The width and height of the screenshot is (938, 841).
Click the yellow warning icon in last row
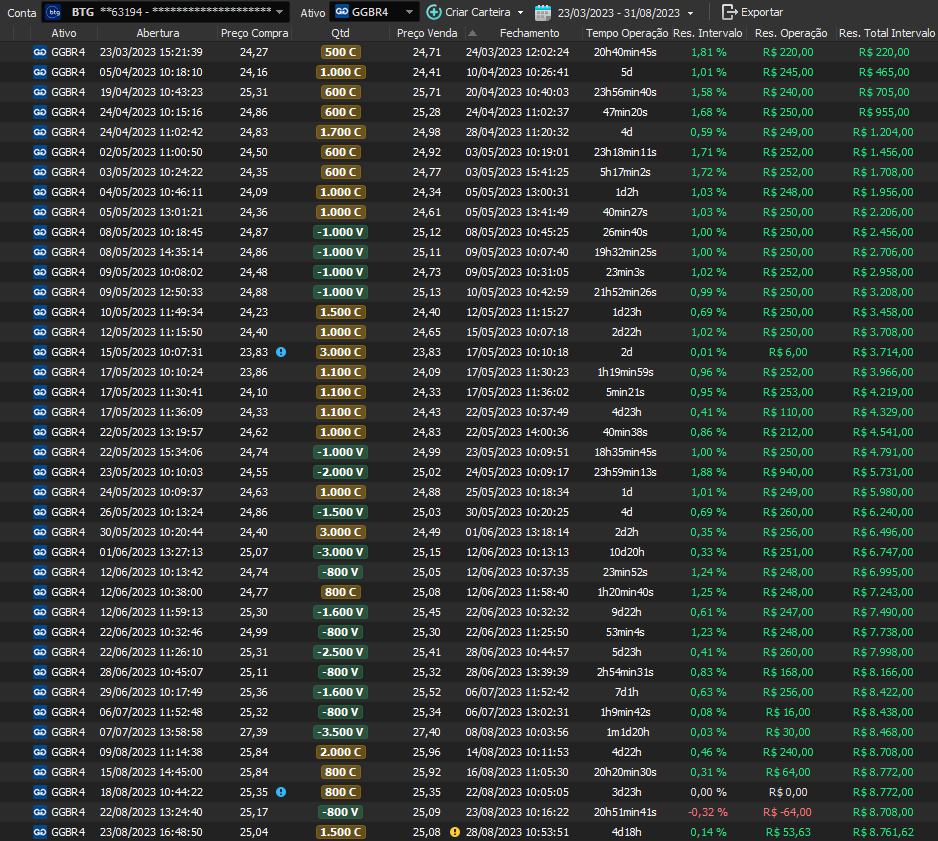point(455,832)
